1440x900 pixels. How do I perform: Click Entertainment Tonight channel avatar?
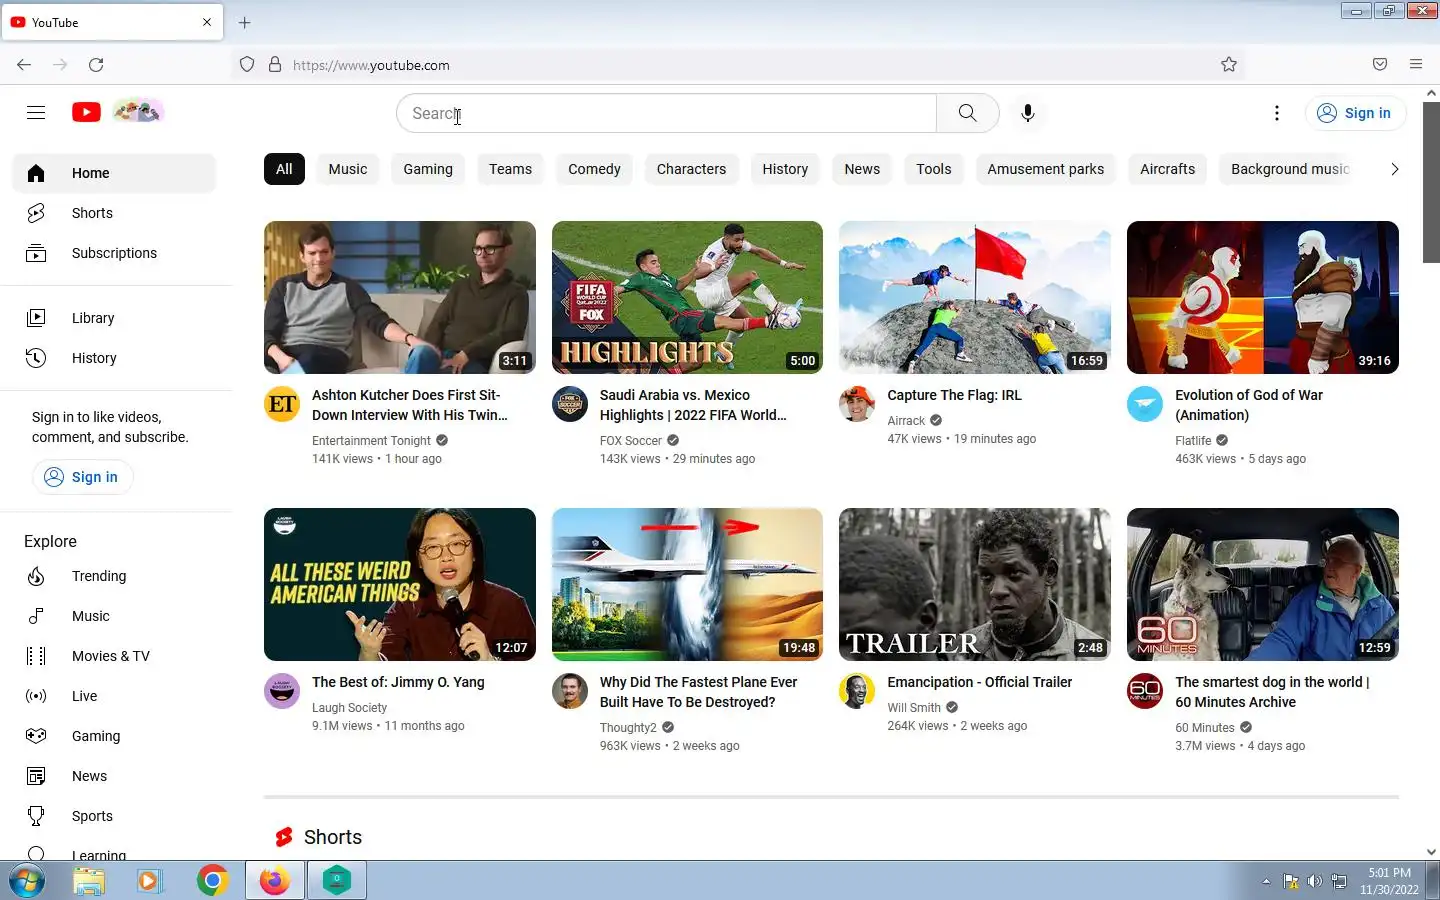pyautogui.click(x=282, y=404)
